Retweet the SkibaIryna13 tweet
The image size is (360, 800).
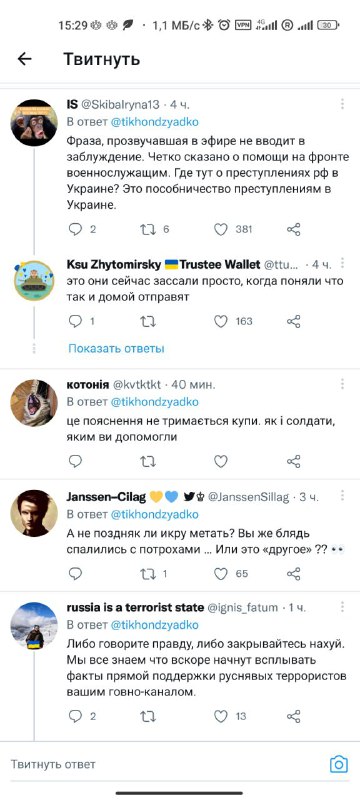tap(148, 230)
